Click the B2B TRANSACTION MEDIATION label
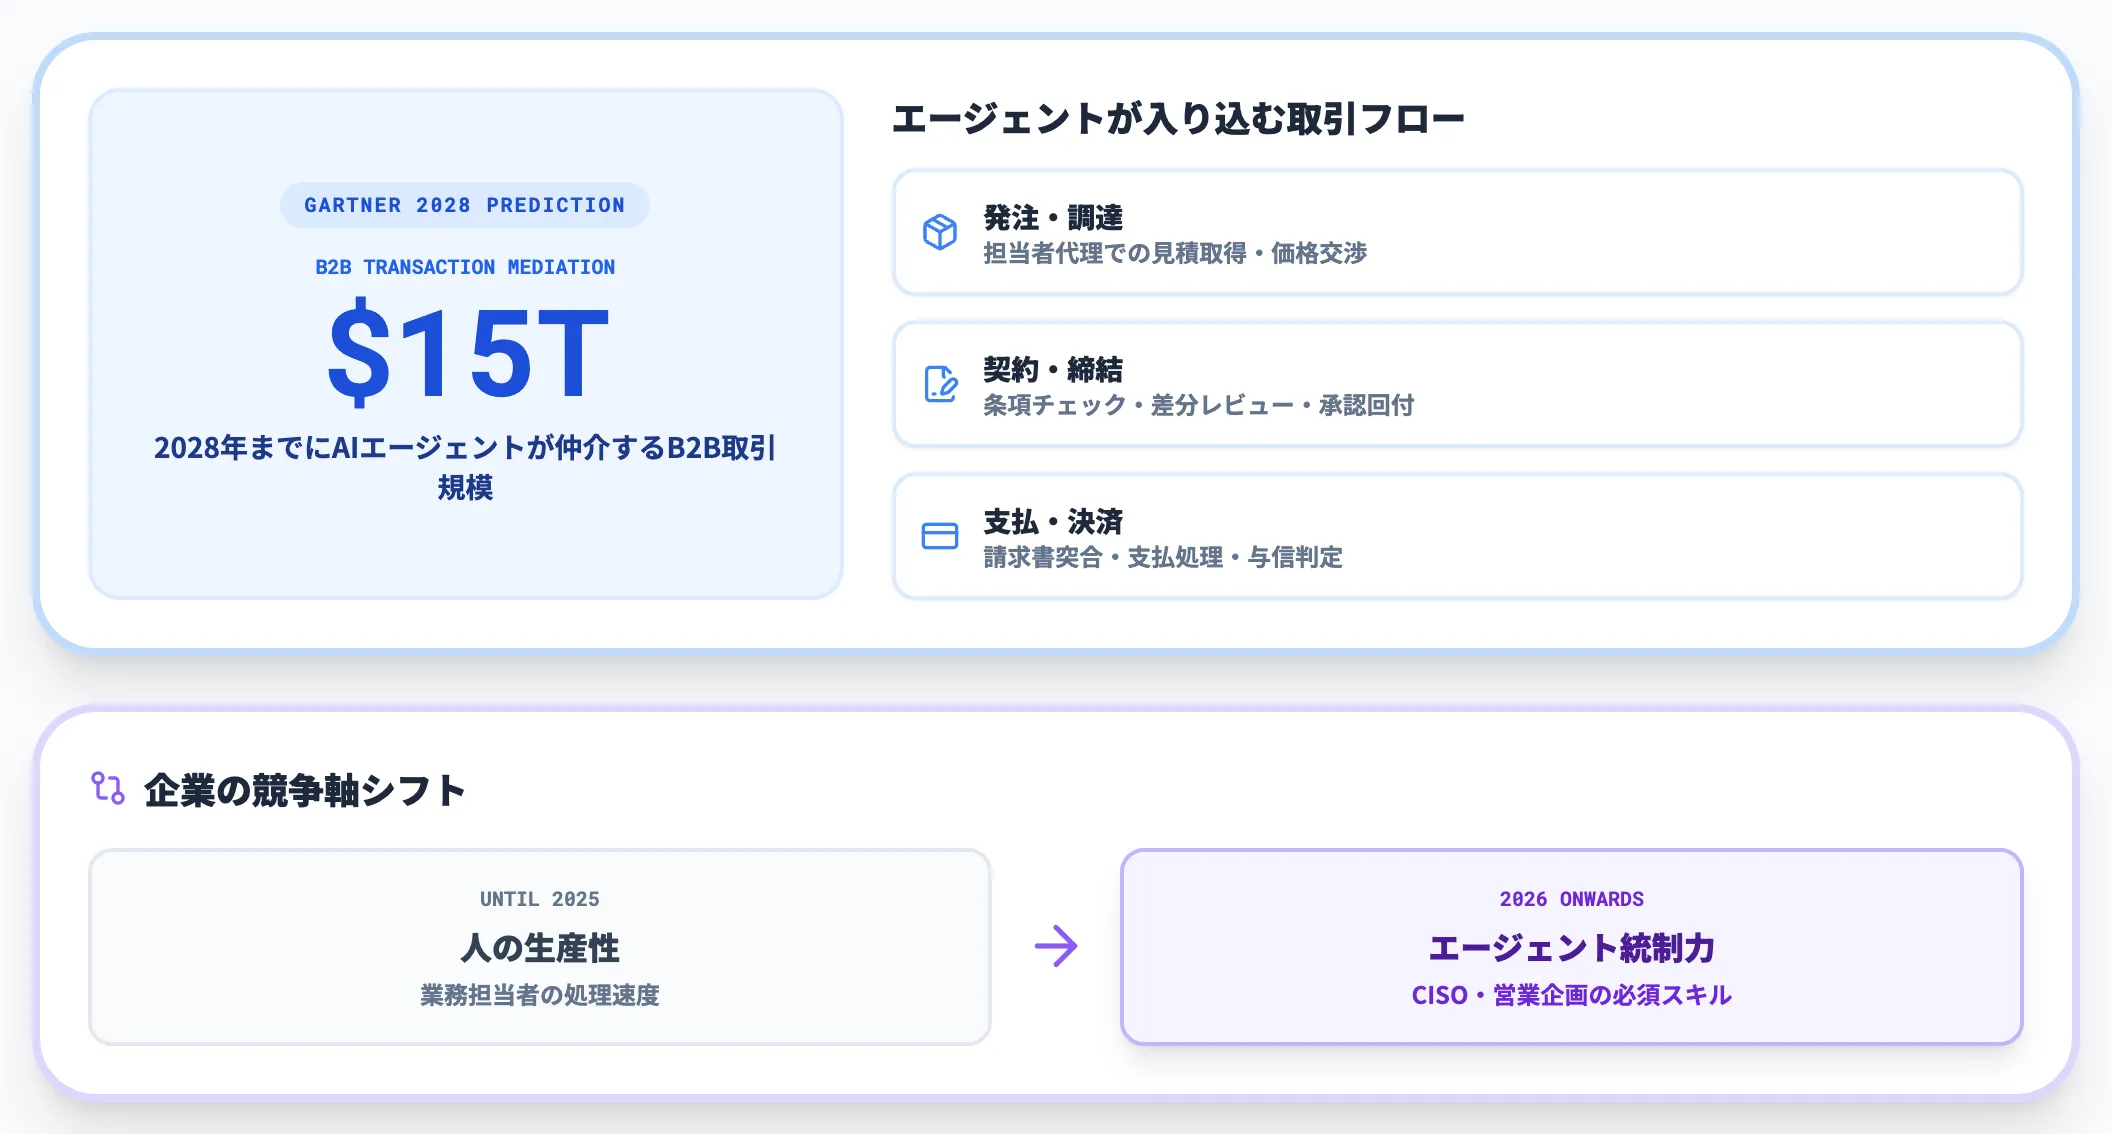Screen dimensions: 2112x1134 (x=465, y=267)
